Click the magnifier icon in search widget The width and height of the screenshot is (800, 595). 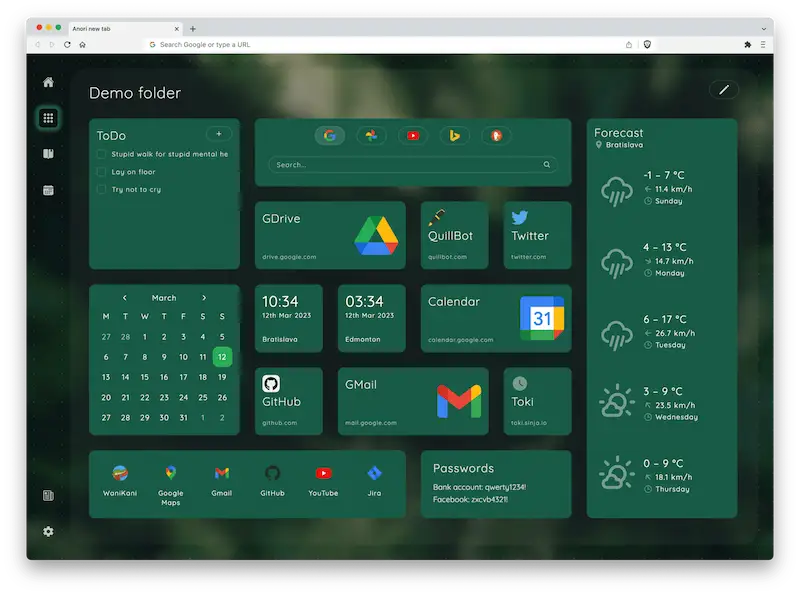[546, 165]
